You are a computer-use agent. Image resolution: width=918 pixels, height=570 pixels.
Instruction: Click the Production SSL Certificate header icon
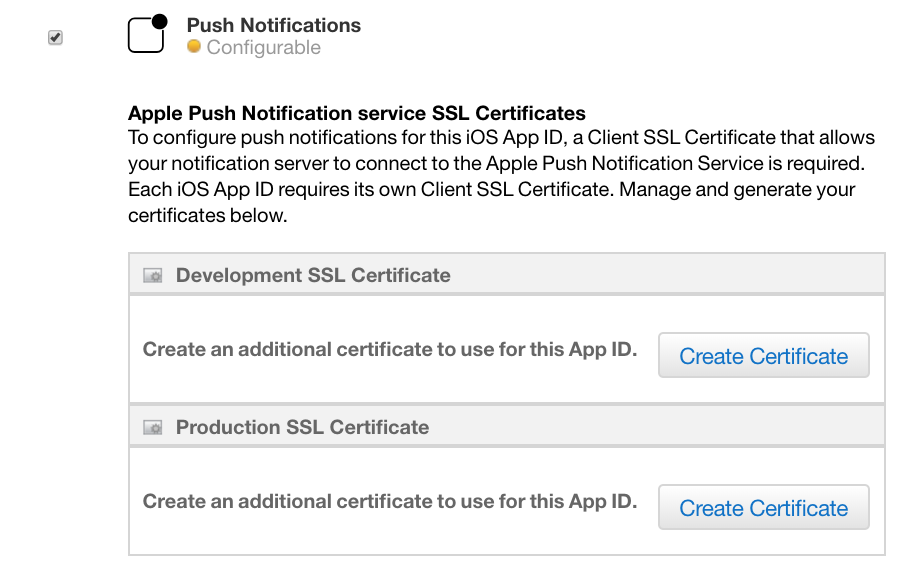(153, 428)
